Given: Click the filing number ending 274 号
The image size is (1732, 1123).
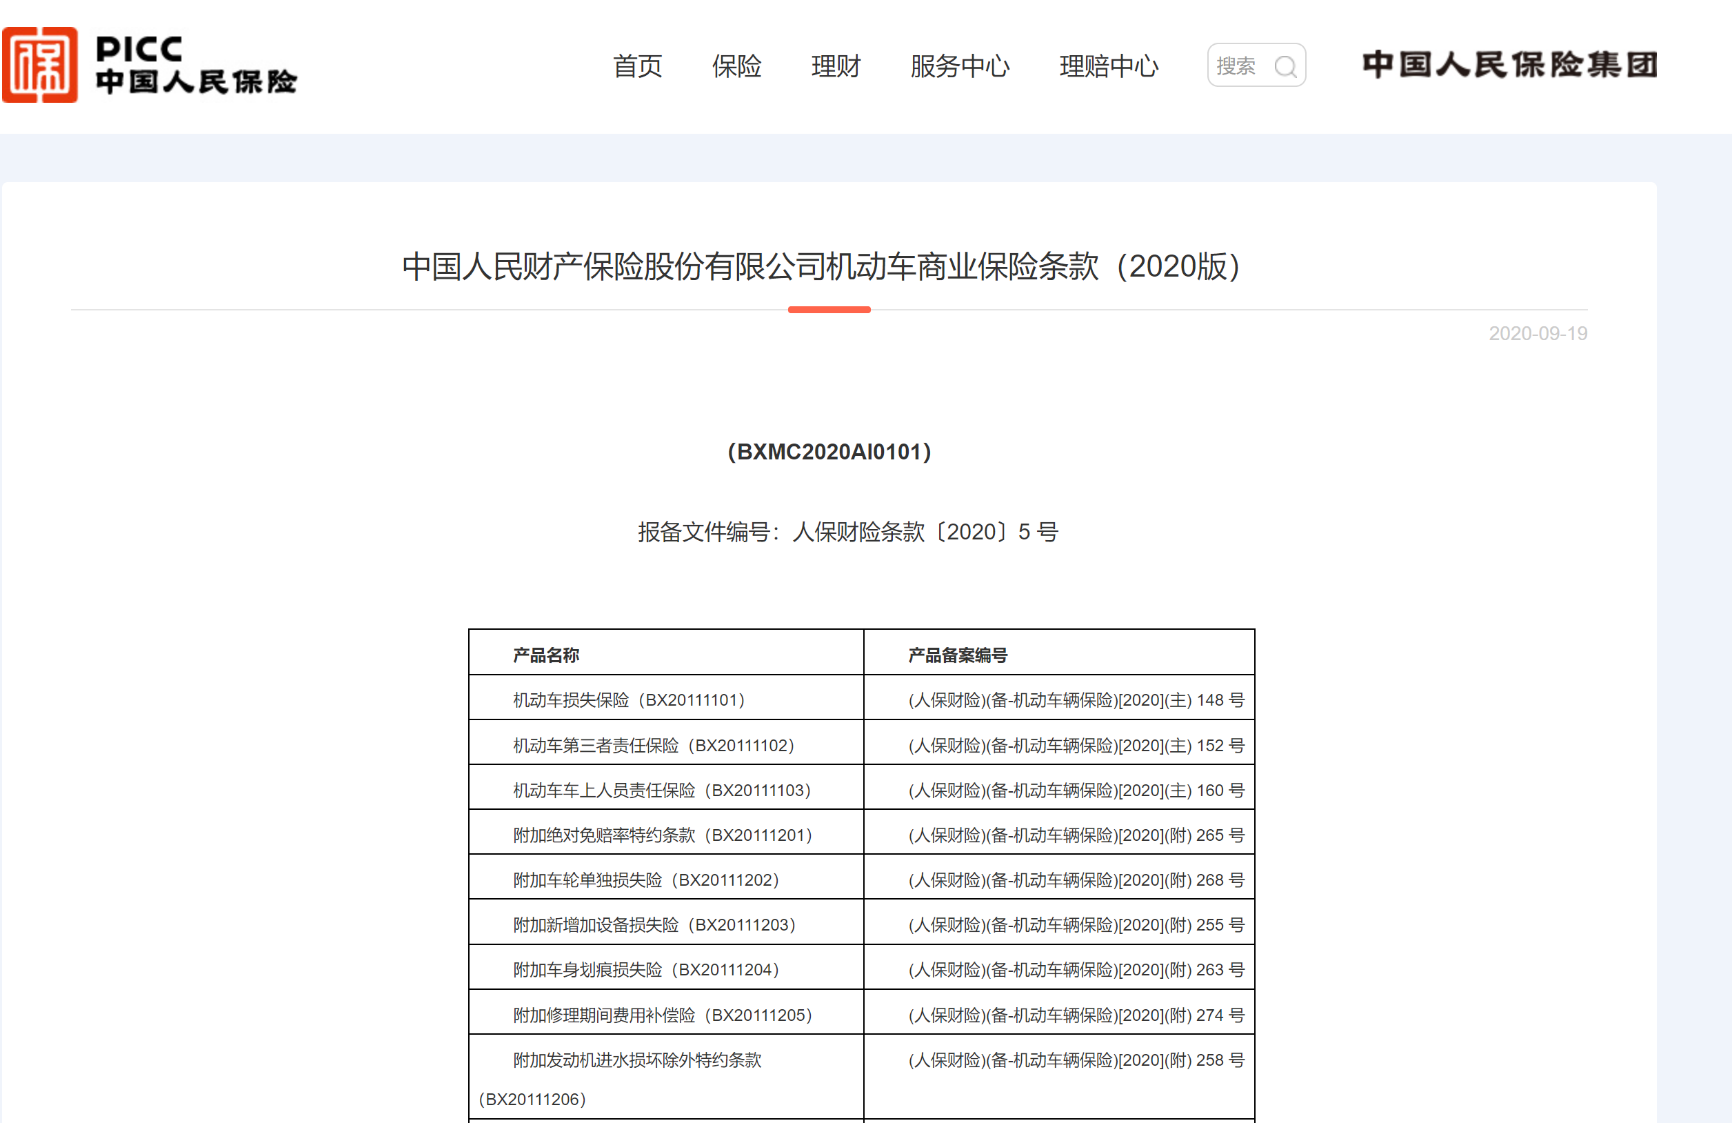Looking at the screenshot, I should pyautogui.click(x=1076, y=1015).
